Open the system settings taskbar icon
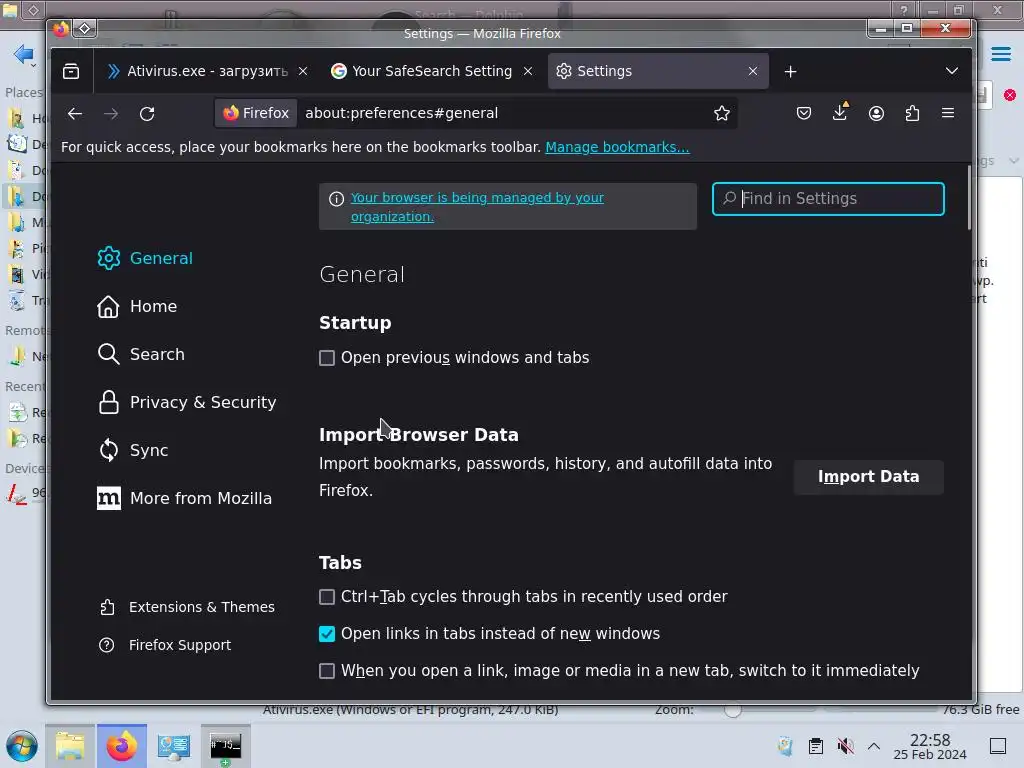 coord(174,746)
